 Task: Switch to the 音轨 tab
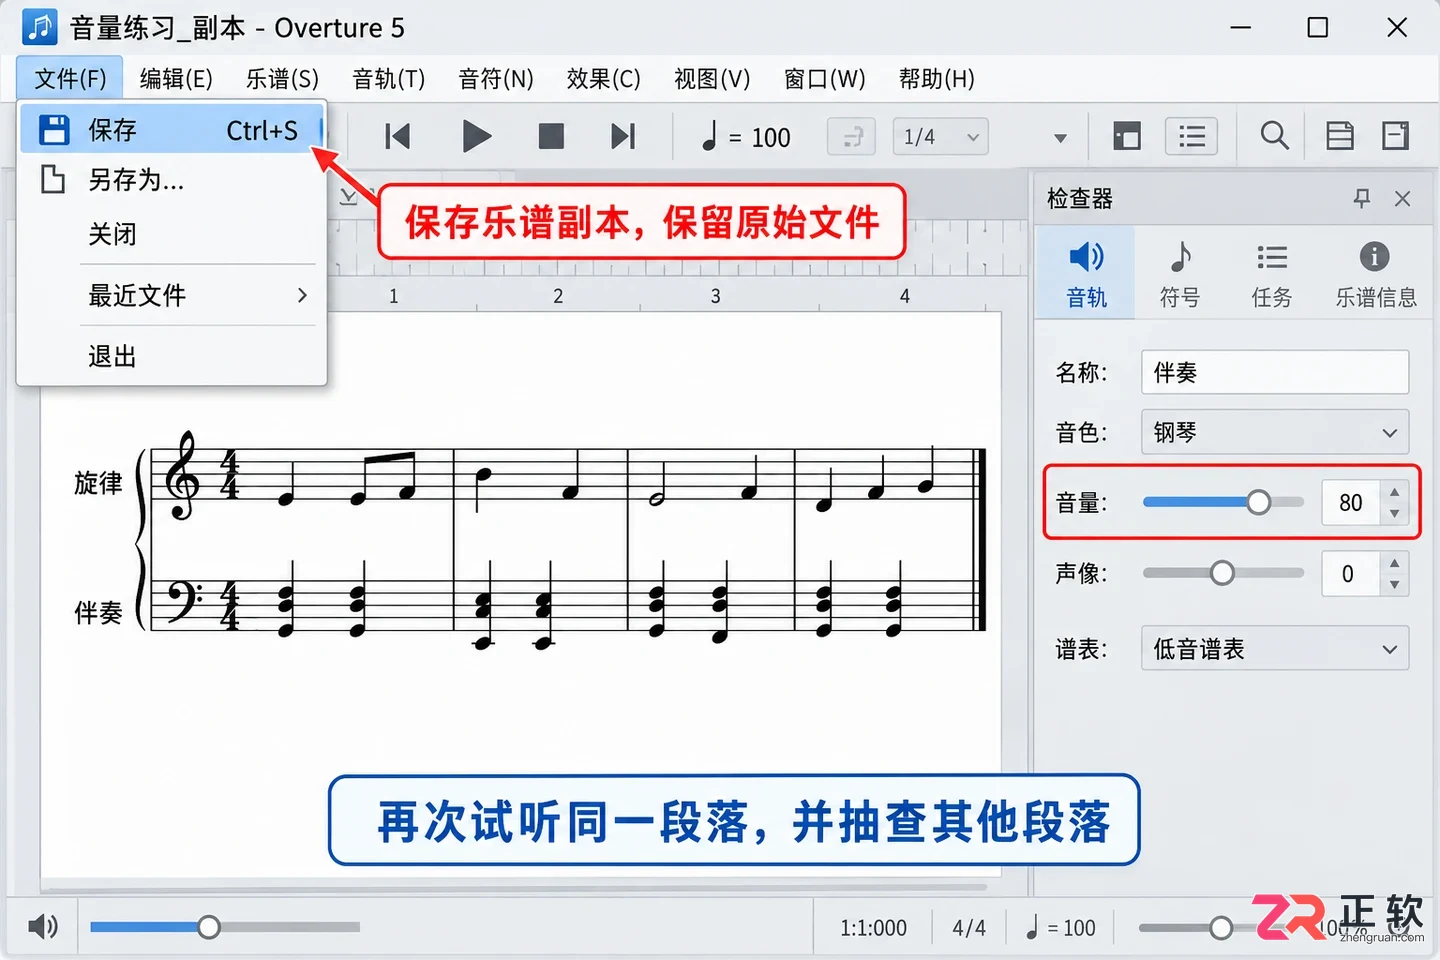(x=1086, y=273)
